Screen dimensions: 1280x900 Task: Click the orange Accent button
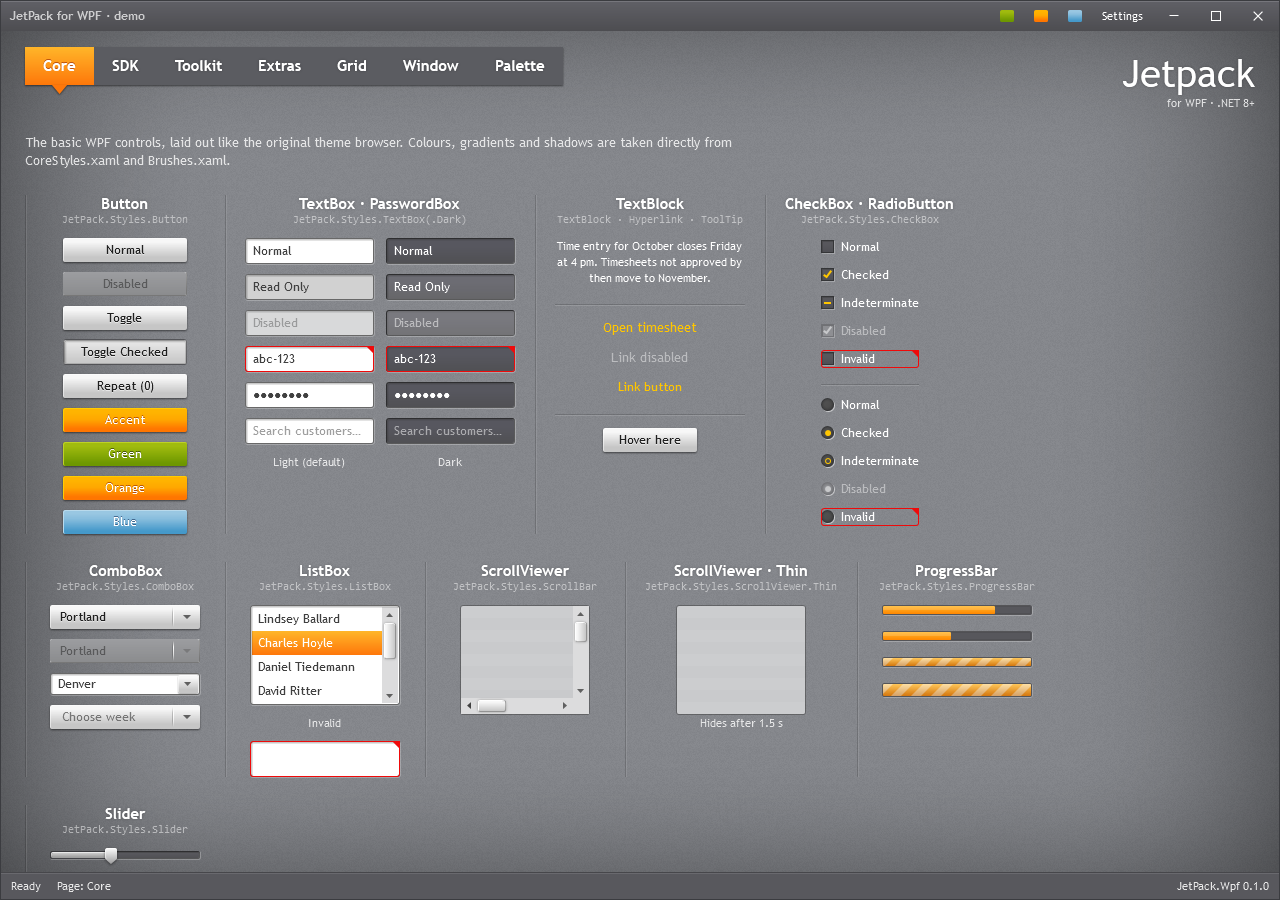[x=125, y=420]
